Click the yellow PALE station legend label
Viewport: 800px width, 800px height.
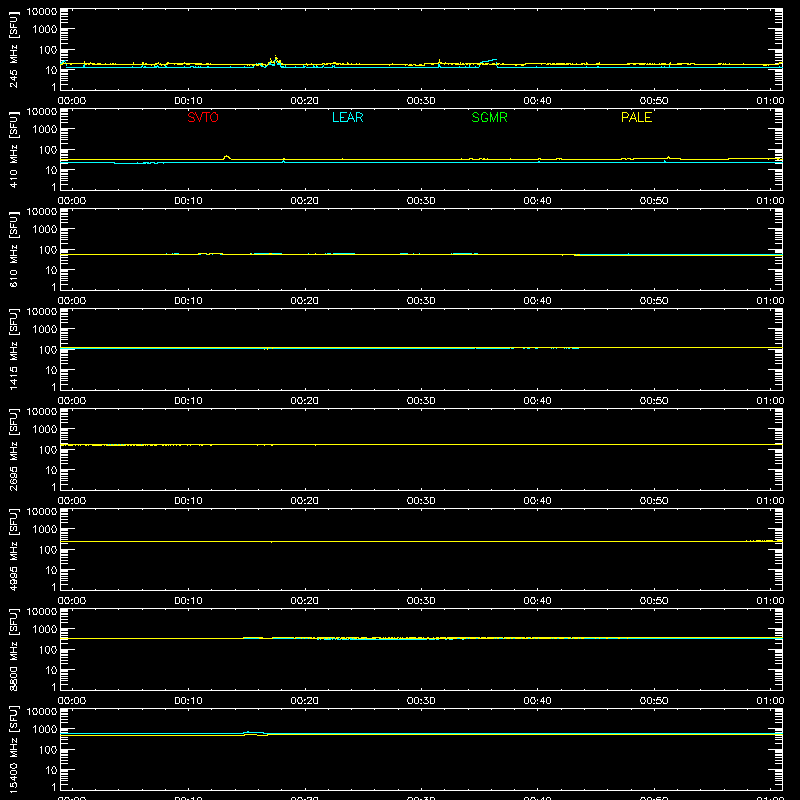click(636, 117)
